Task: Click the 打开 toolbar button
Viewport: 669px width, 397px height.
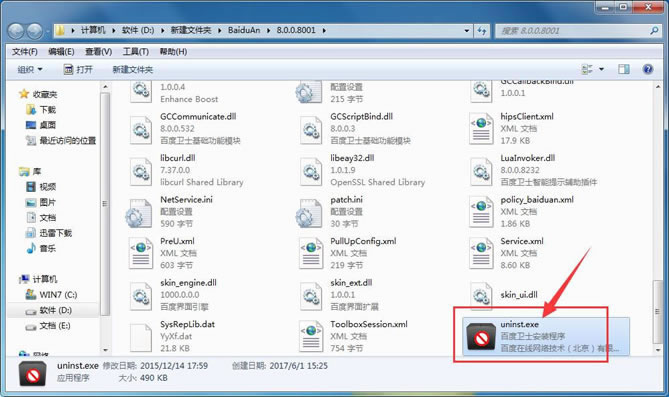Action: click(78, 69)
